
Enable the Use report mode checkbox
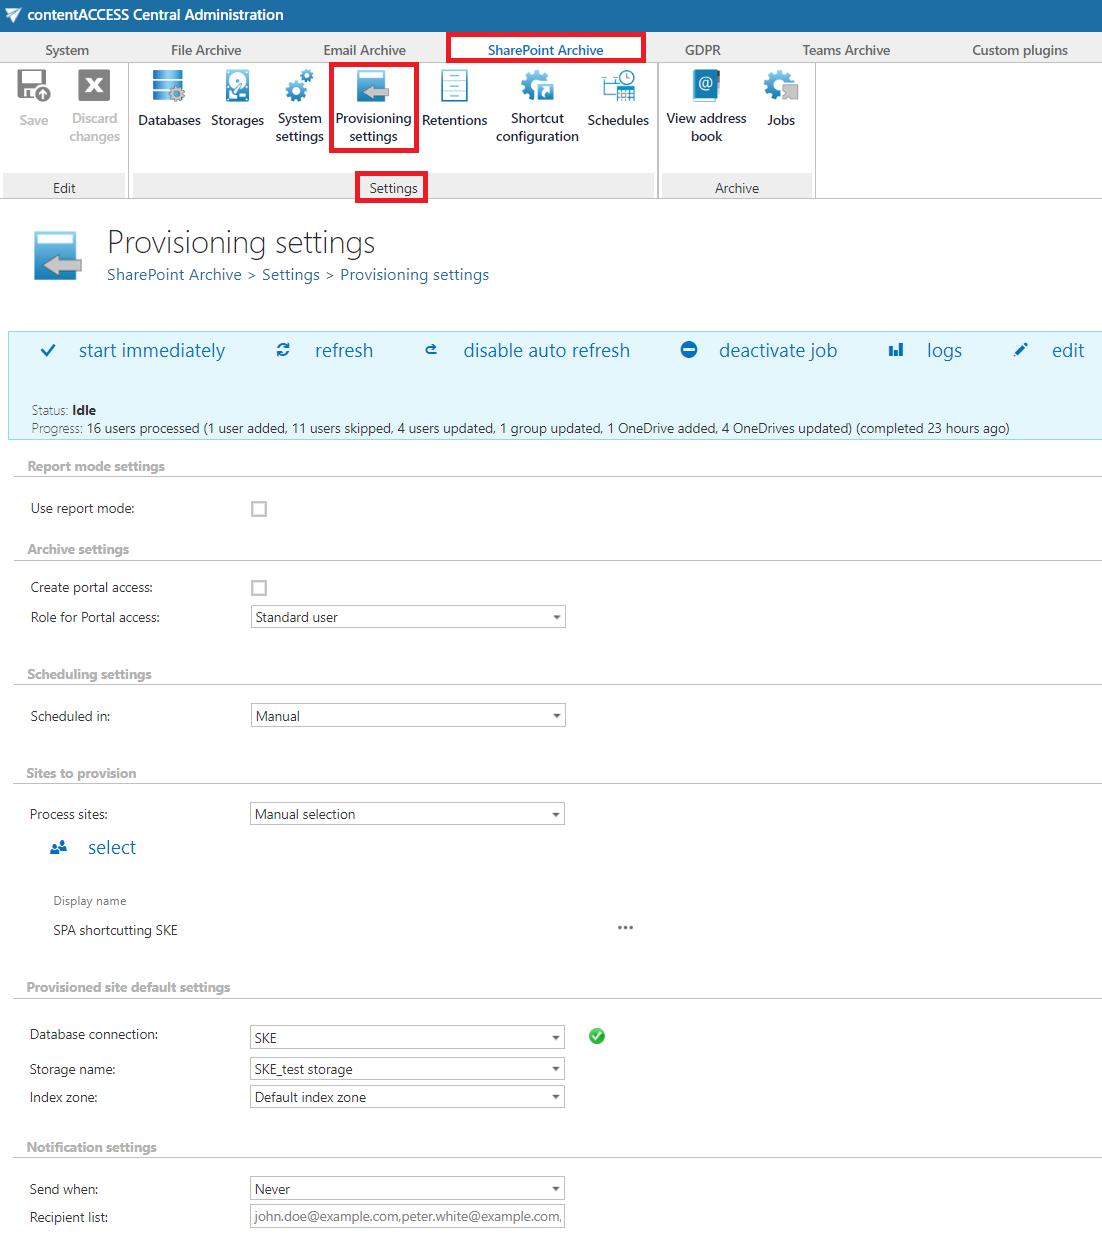259,509
